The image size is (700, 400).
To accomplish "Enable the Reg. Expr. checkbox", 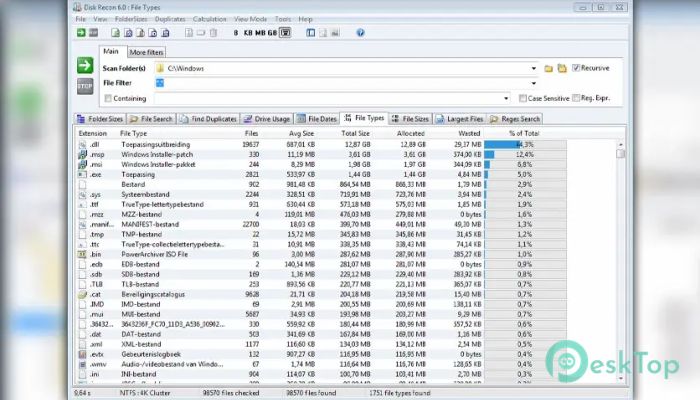I will 576,98.
